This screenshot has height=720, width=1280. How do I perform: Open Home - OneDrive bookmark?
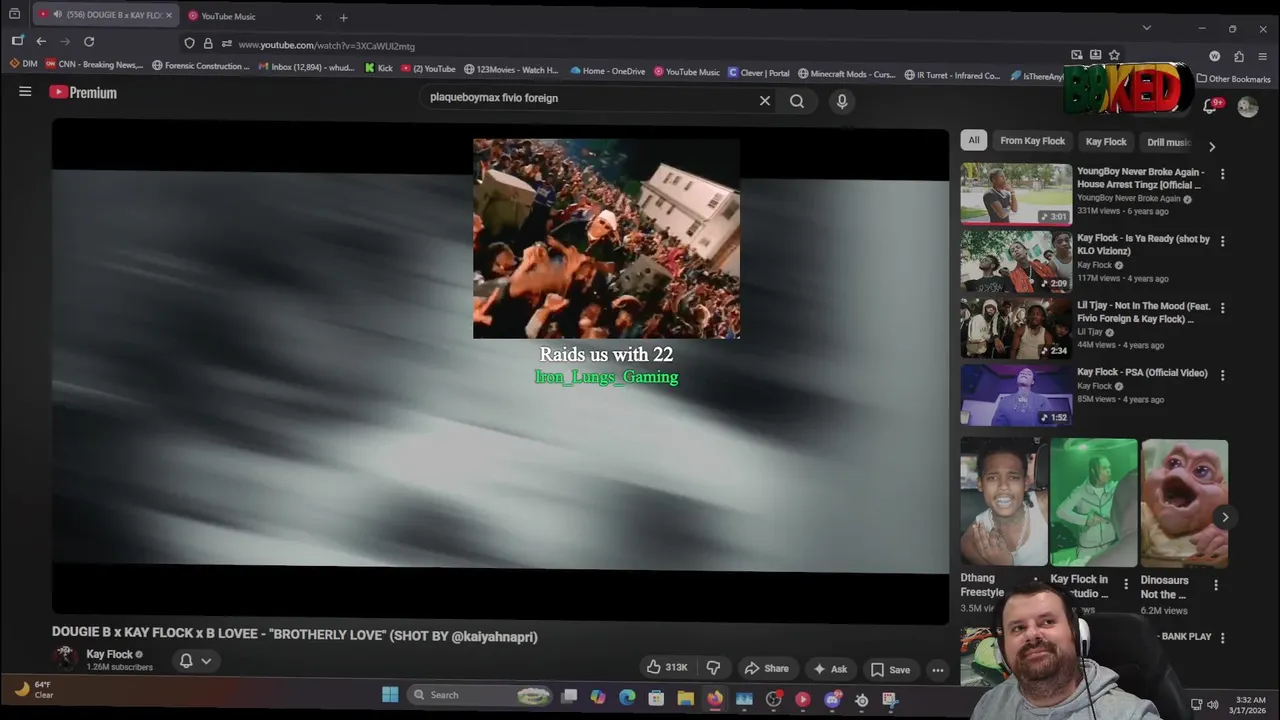pyautogui.click(x=608, y=71)
